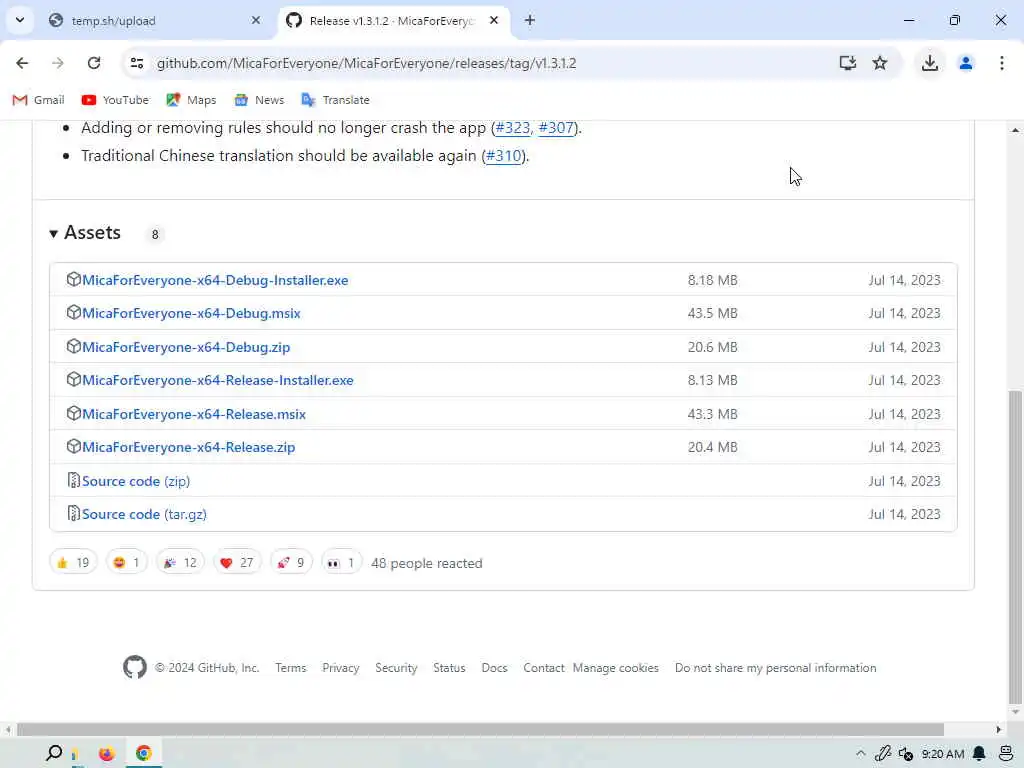Close the temp.sh/upload tab

256,20
